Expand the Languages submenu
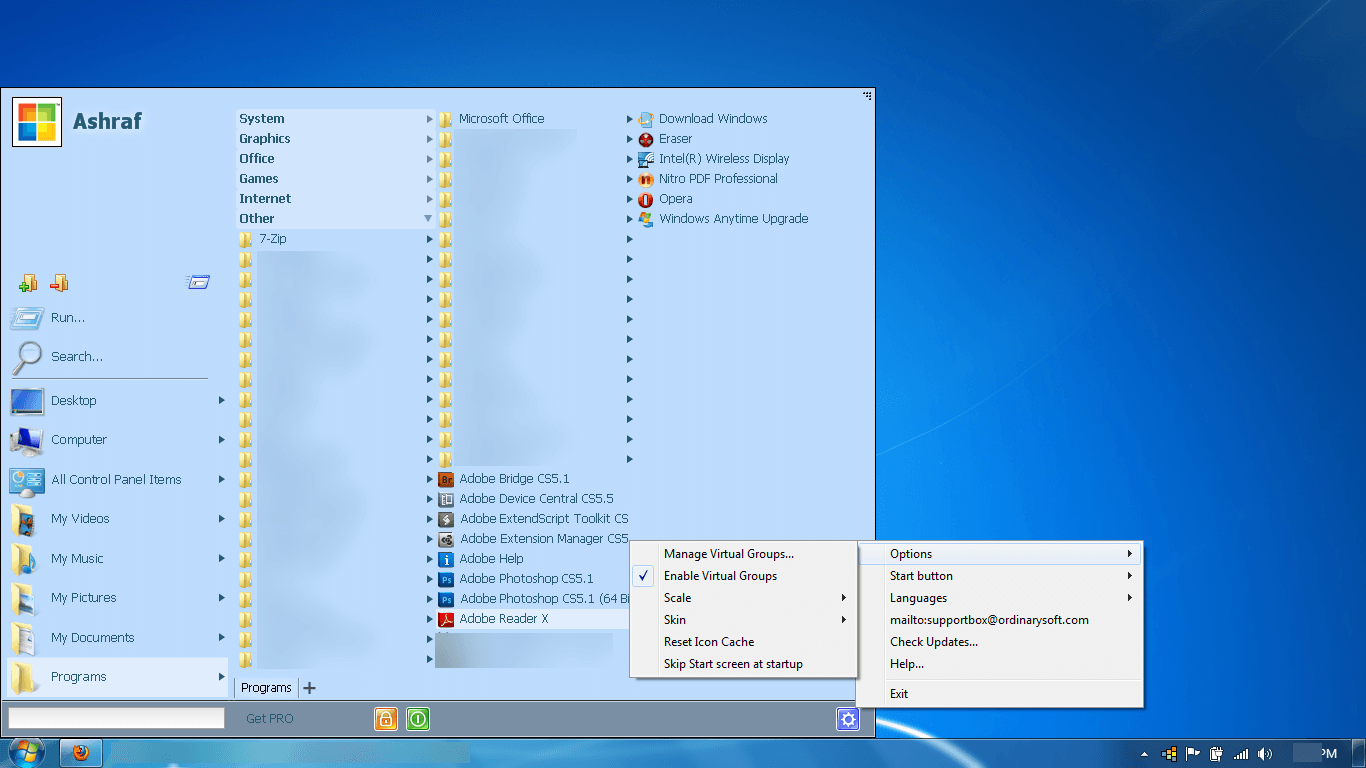This screenshot has width=1366, height=768. (x=1000, y=598)
